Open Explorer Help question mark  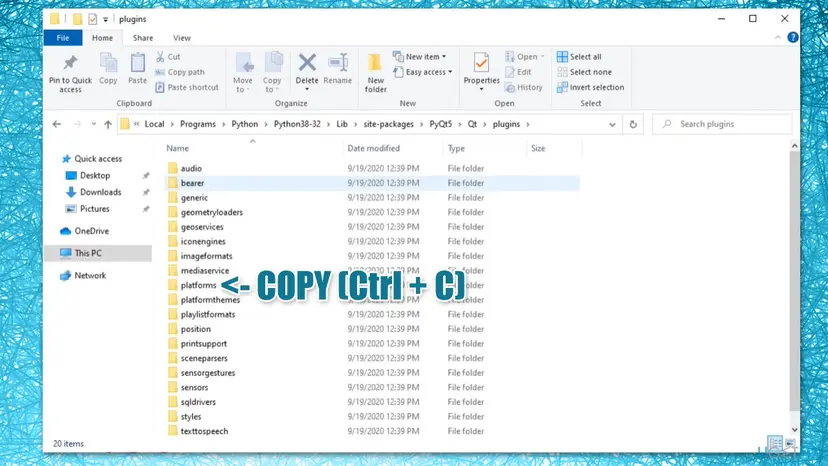[792, 38]
